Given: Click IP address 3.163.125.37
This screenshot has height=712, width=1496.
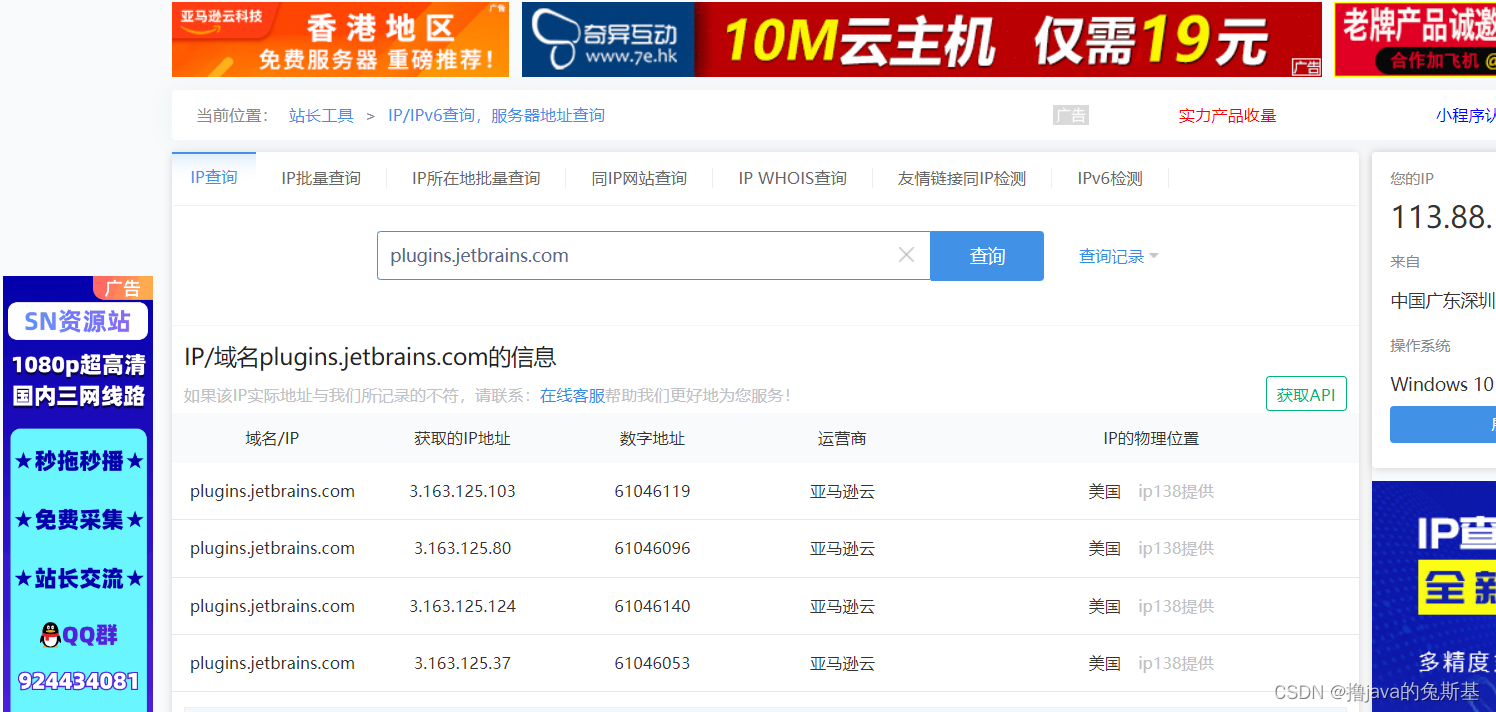Looking at the screenshot, I should tap(462, 663).
